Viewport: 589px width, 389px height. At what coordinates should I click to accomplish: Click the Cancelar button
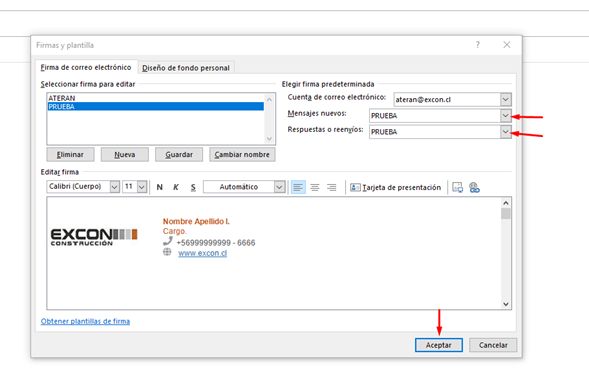[x=493, y=345]
